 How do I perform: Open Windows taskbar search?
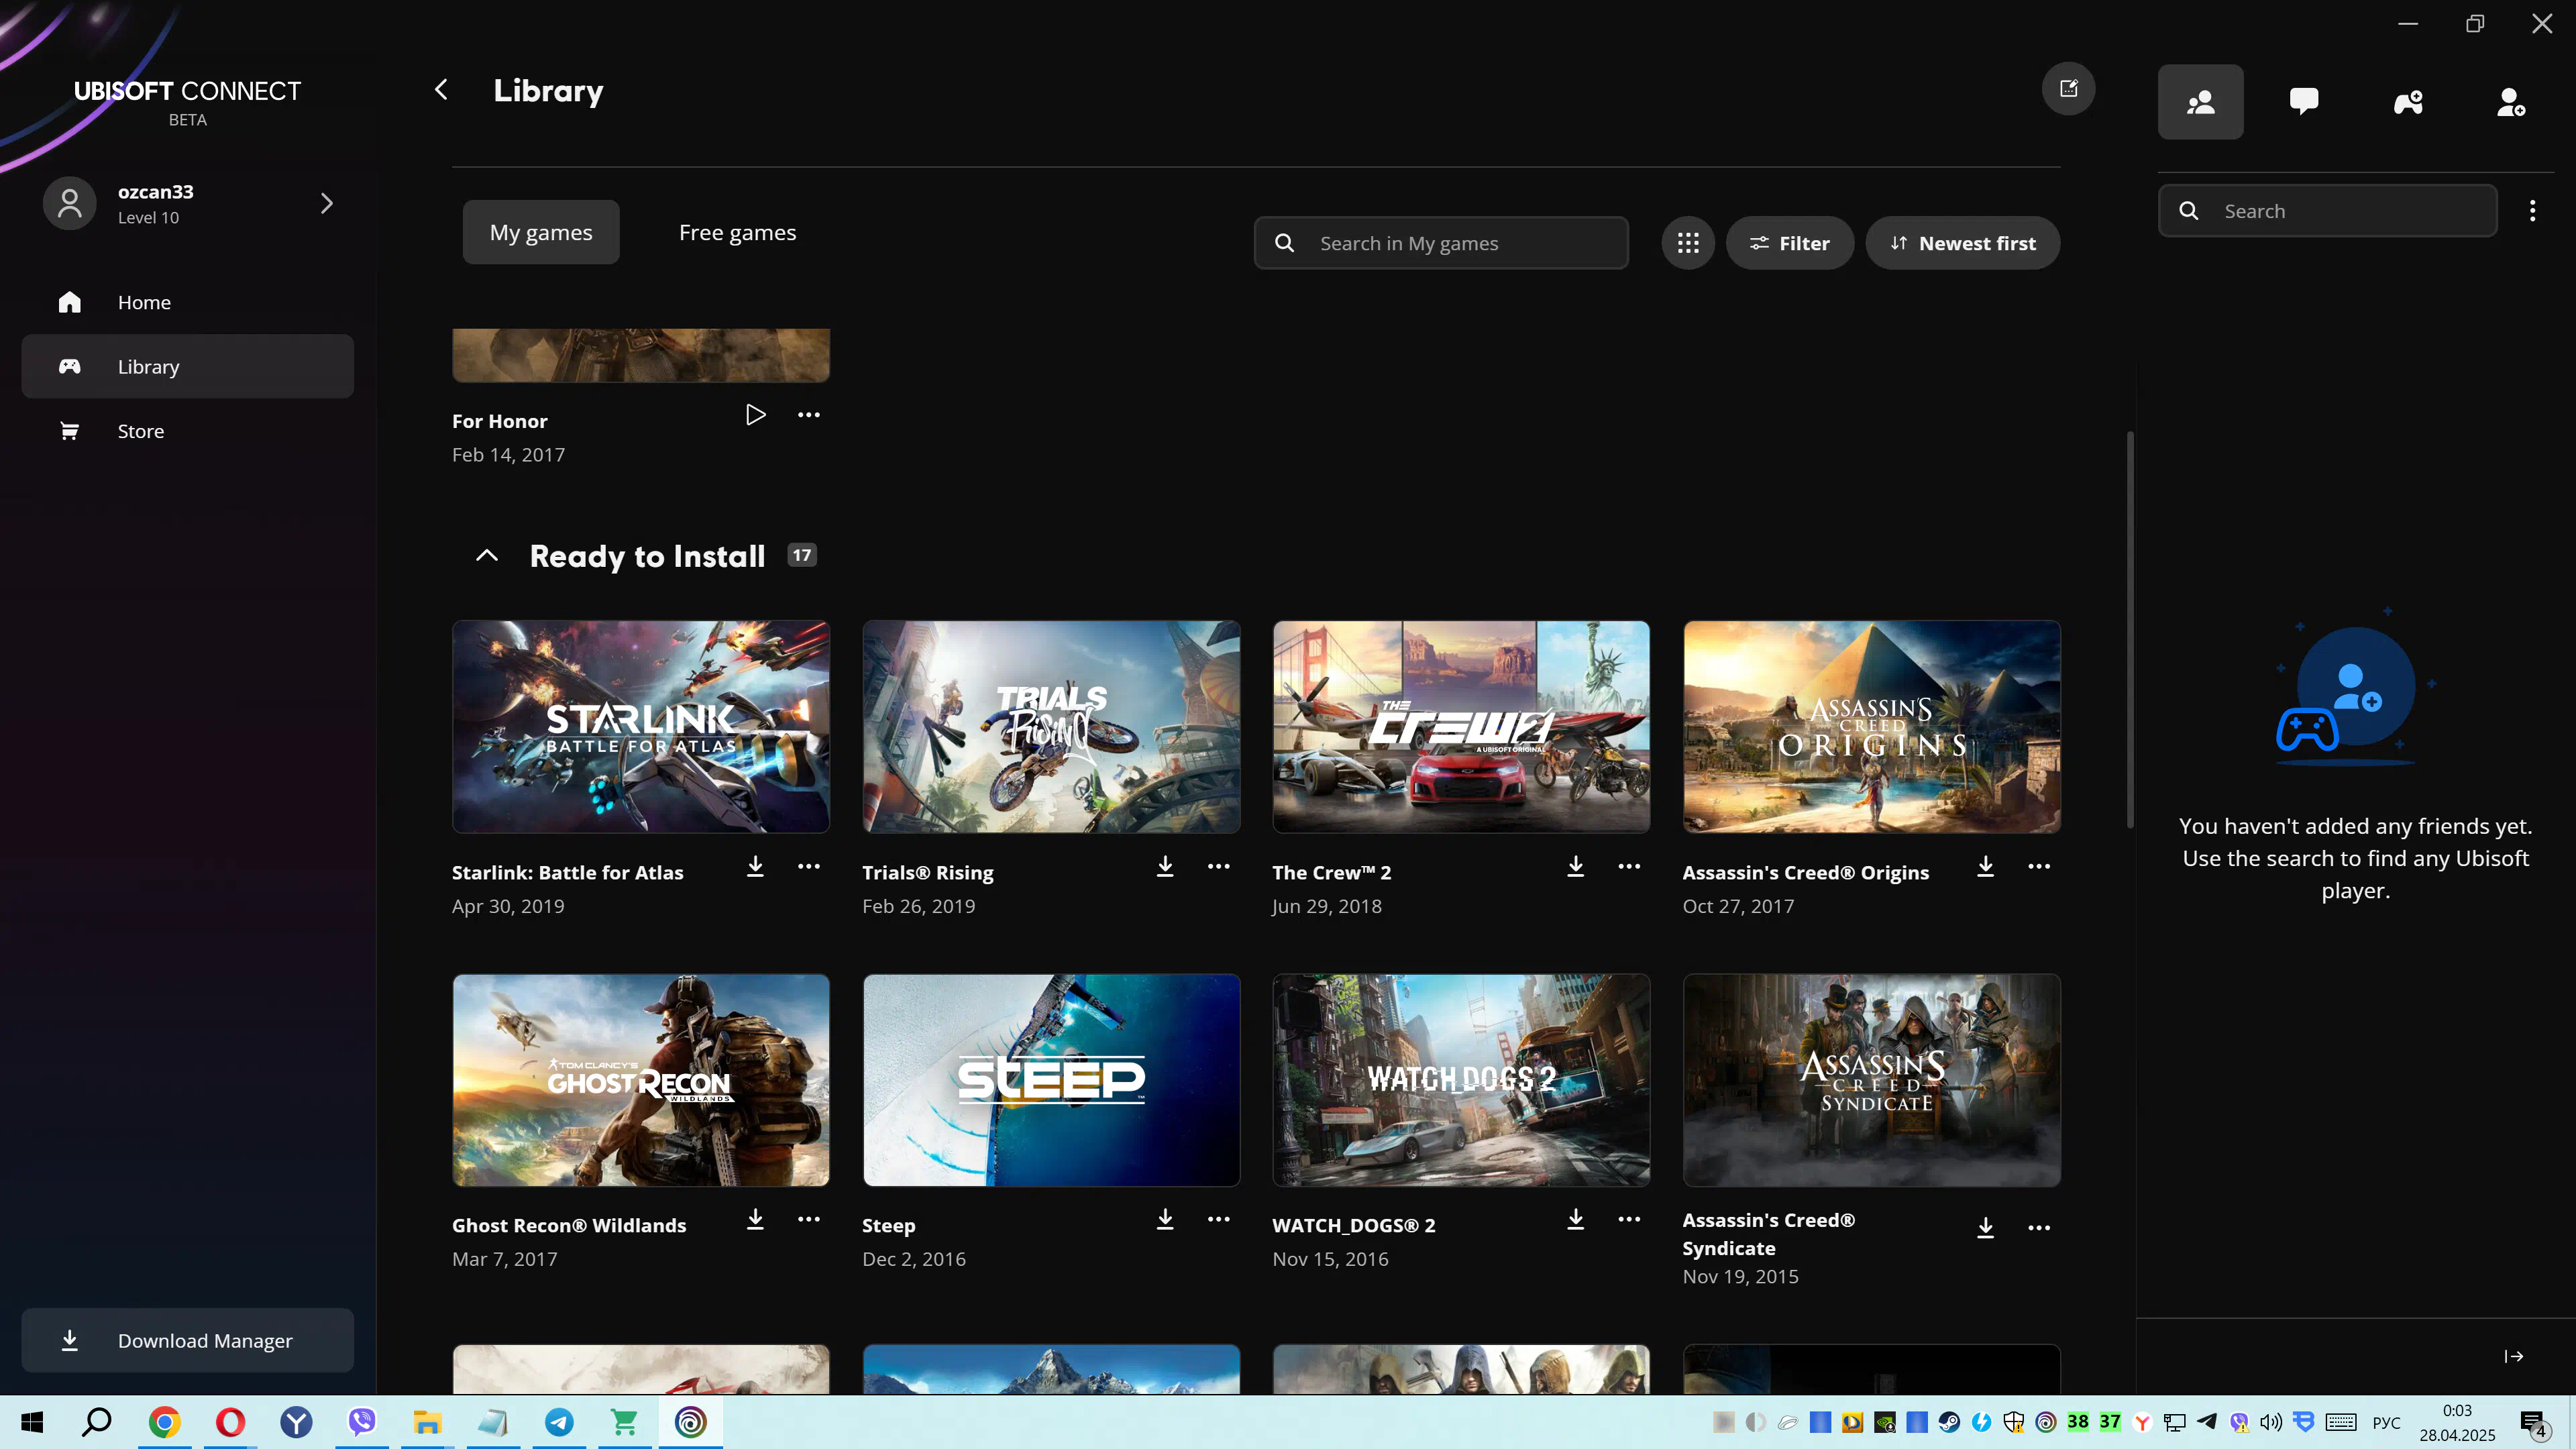pyautogui.click(x=97, y=1422)
